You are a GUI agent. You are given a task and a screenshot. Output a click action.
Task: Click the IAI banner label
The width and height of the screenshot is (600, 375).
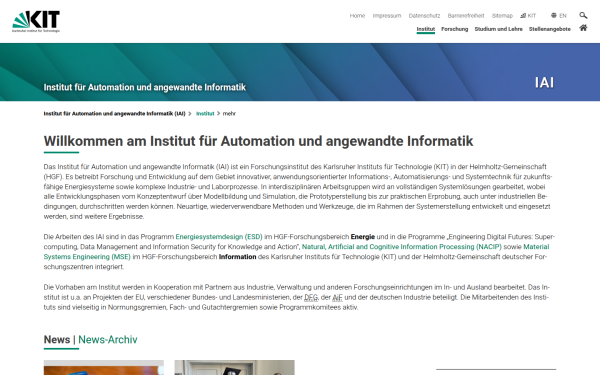(544, 83)
